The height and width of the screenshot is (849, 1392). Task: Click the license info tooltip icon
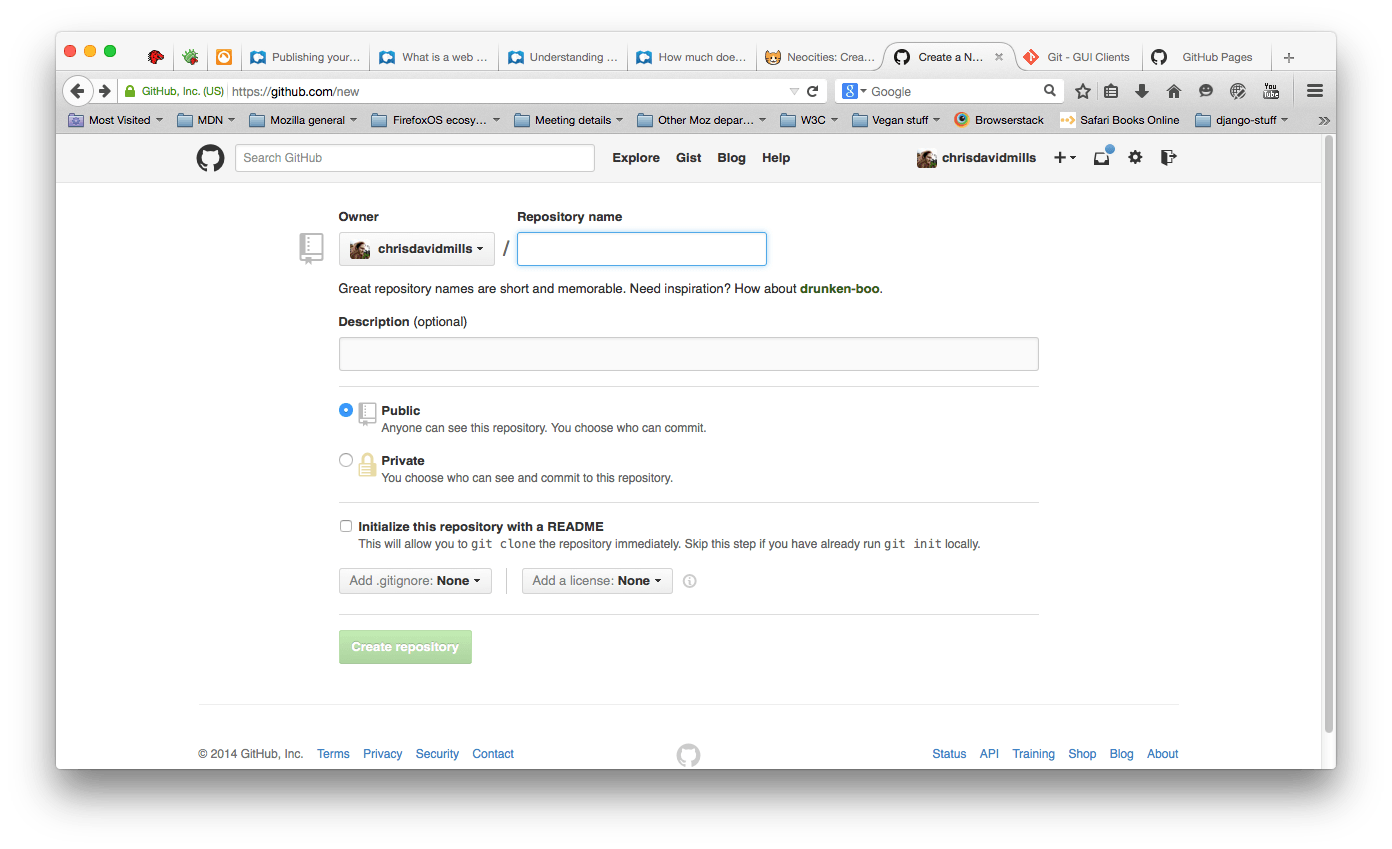(x=689, y=580)
